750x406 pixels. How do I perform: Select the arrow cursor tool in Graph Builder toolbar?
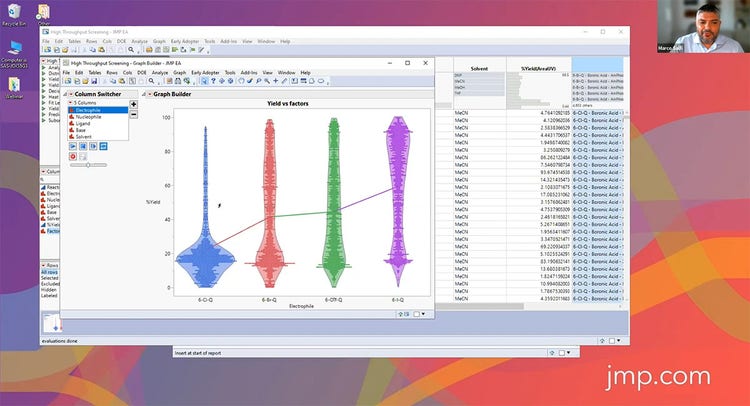[204, 81]
